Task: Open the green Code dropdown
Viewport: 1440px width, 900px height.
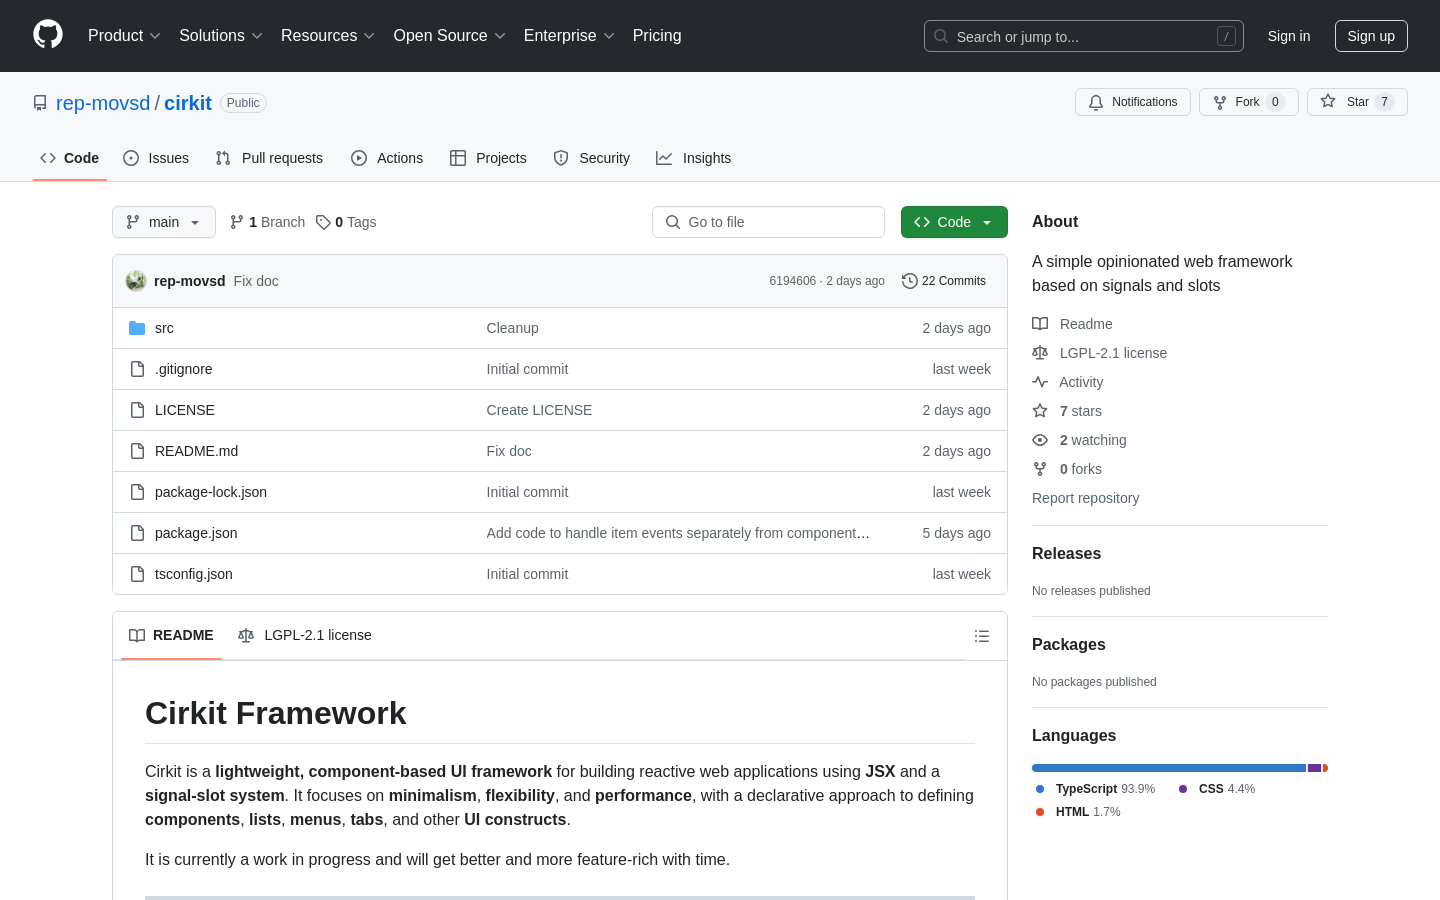Action: (x=954, y=222)
